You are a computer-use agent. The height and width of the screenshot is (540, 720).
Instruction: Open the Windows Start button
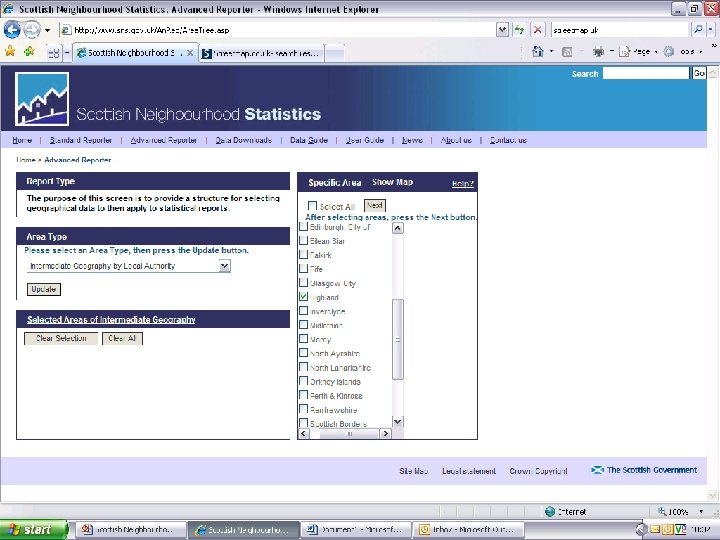(34, 530)
